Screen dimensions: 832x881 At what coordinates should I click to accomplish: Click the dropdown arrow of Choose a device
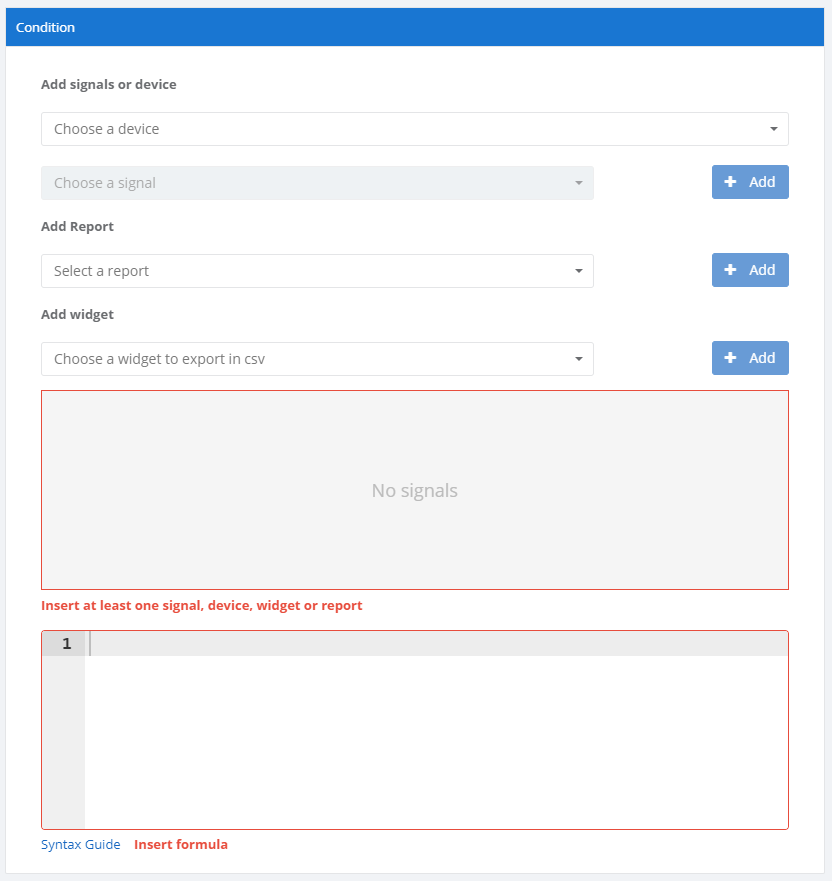coord(773,129)
